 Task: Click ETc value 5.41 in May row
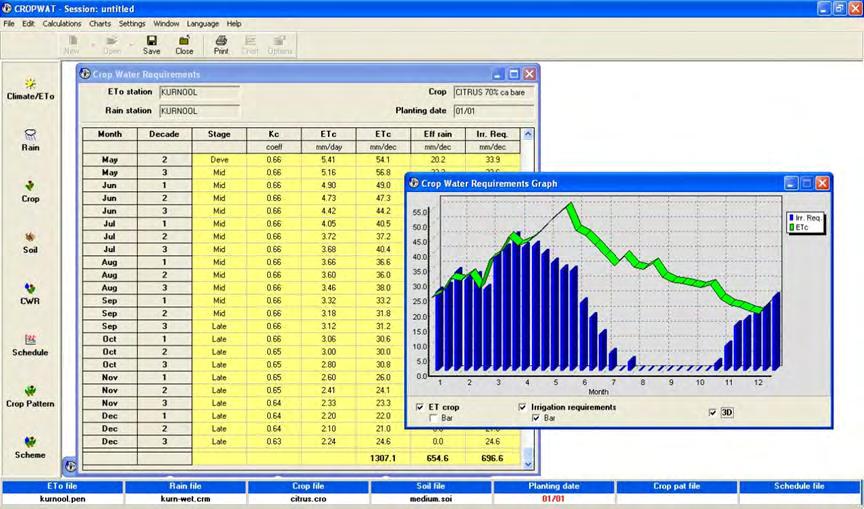pos(328,160)
